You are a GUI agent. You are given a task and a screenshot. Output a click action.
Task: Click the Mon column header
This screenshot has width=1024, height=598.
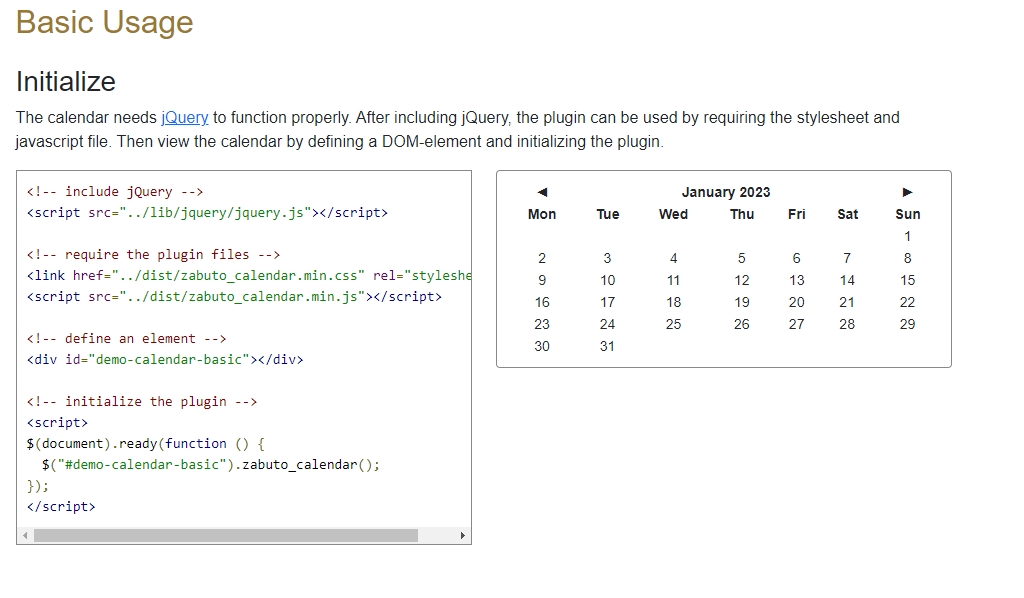(x=542, y=214)
